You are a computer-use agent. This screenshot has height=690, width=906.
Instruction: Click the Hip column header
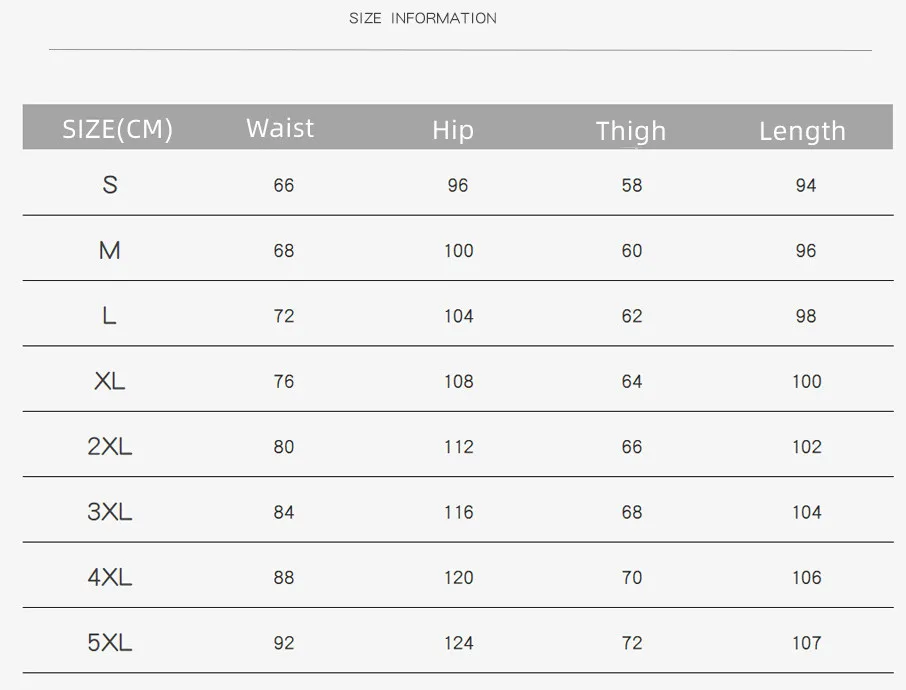tap(453, 131)
